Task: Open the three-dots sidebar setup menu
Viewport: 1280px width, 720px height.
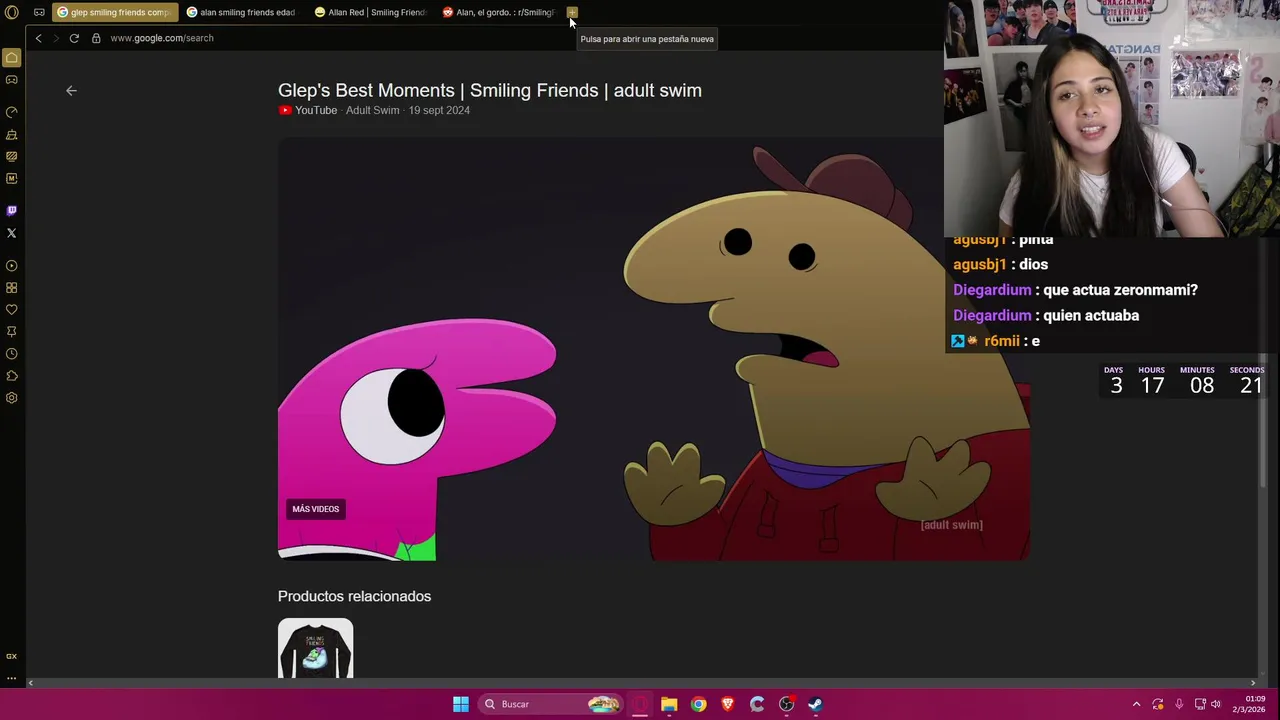Action: [12, 678]
